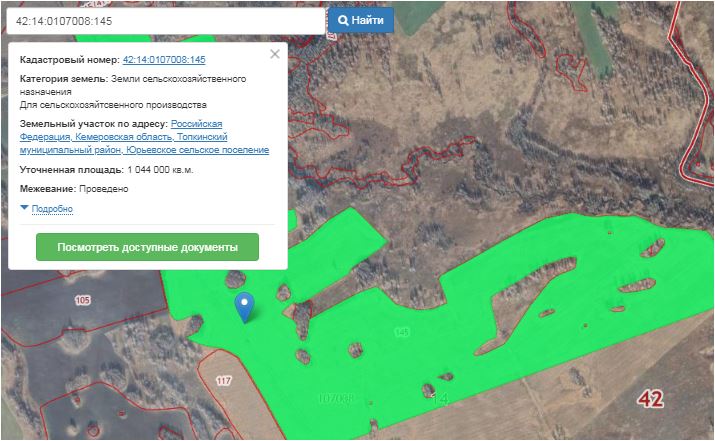Click the cadastral number search field
The image size is (715, 441).
pos(165,20)
